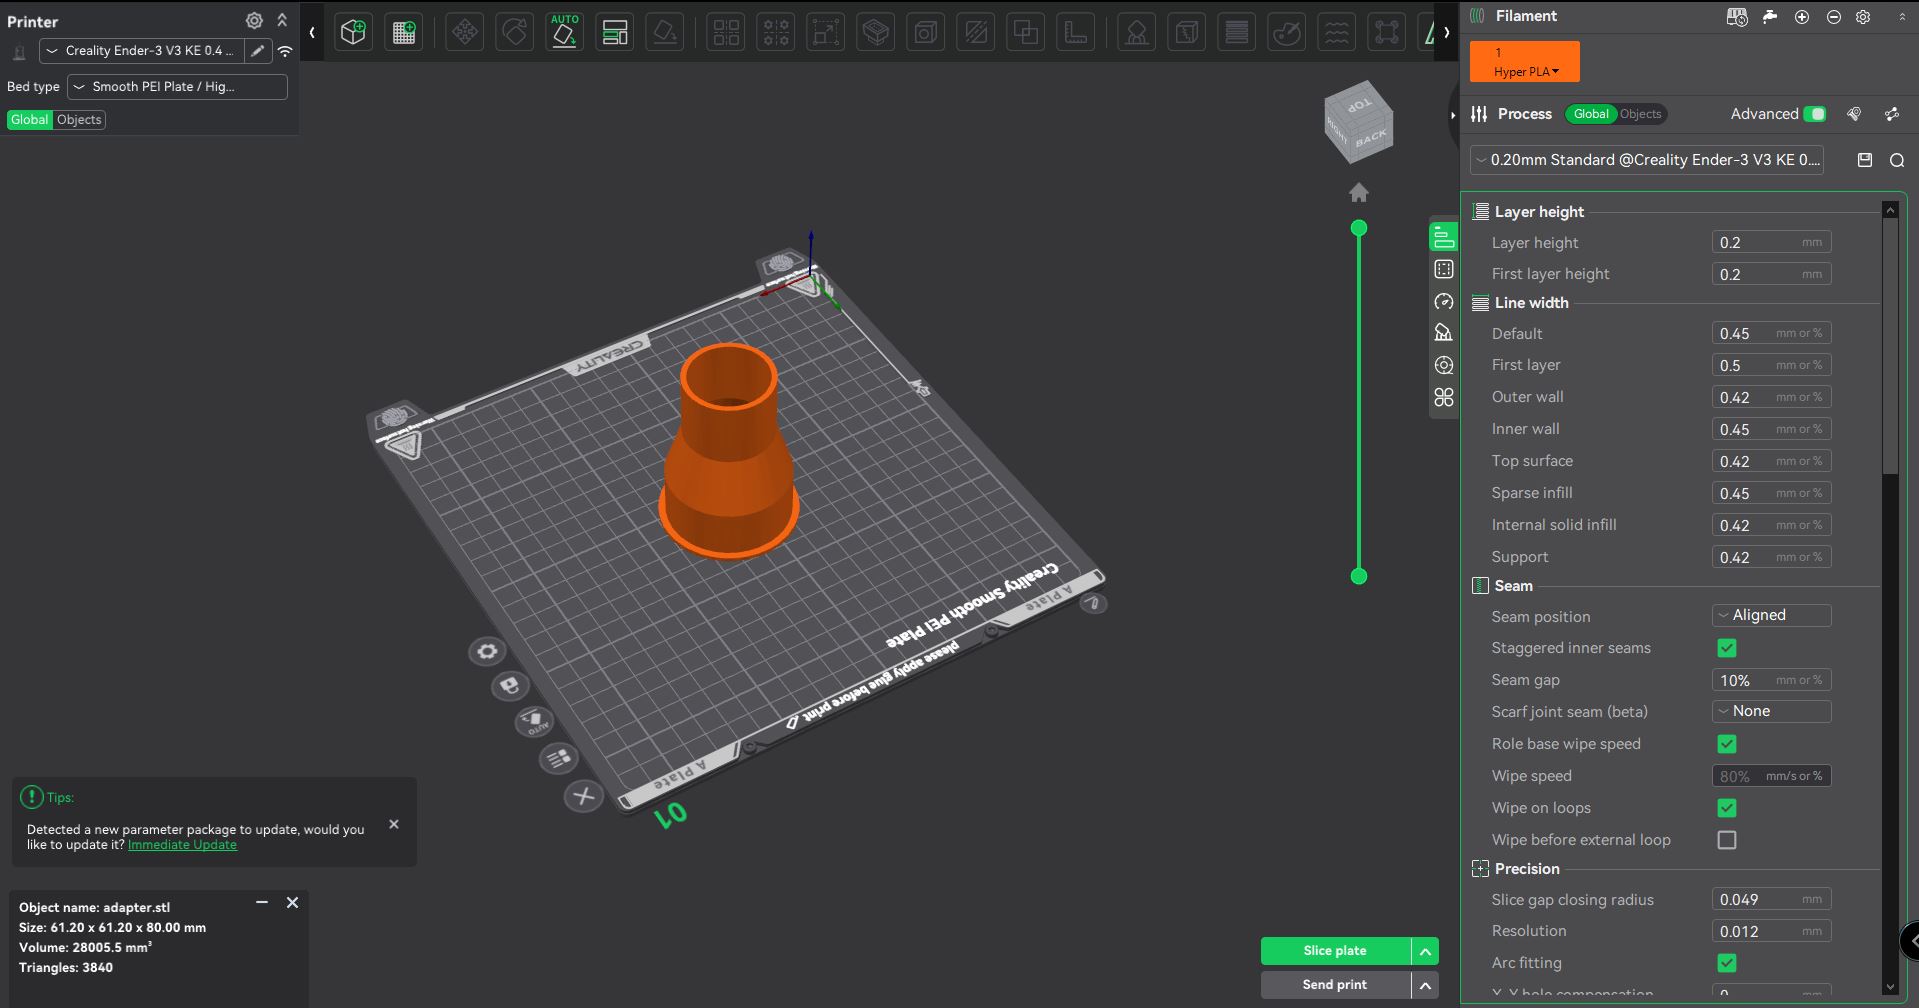
Task: Click the Send print button
Action: (x=1335, y=985)
